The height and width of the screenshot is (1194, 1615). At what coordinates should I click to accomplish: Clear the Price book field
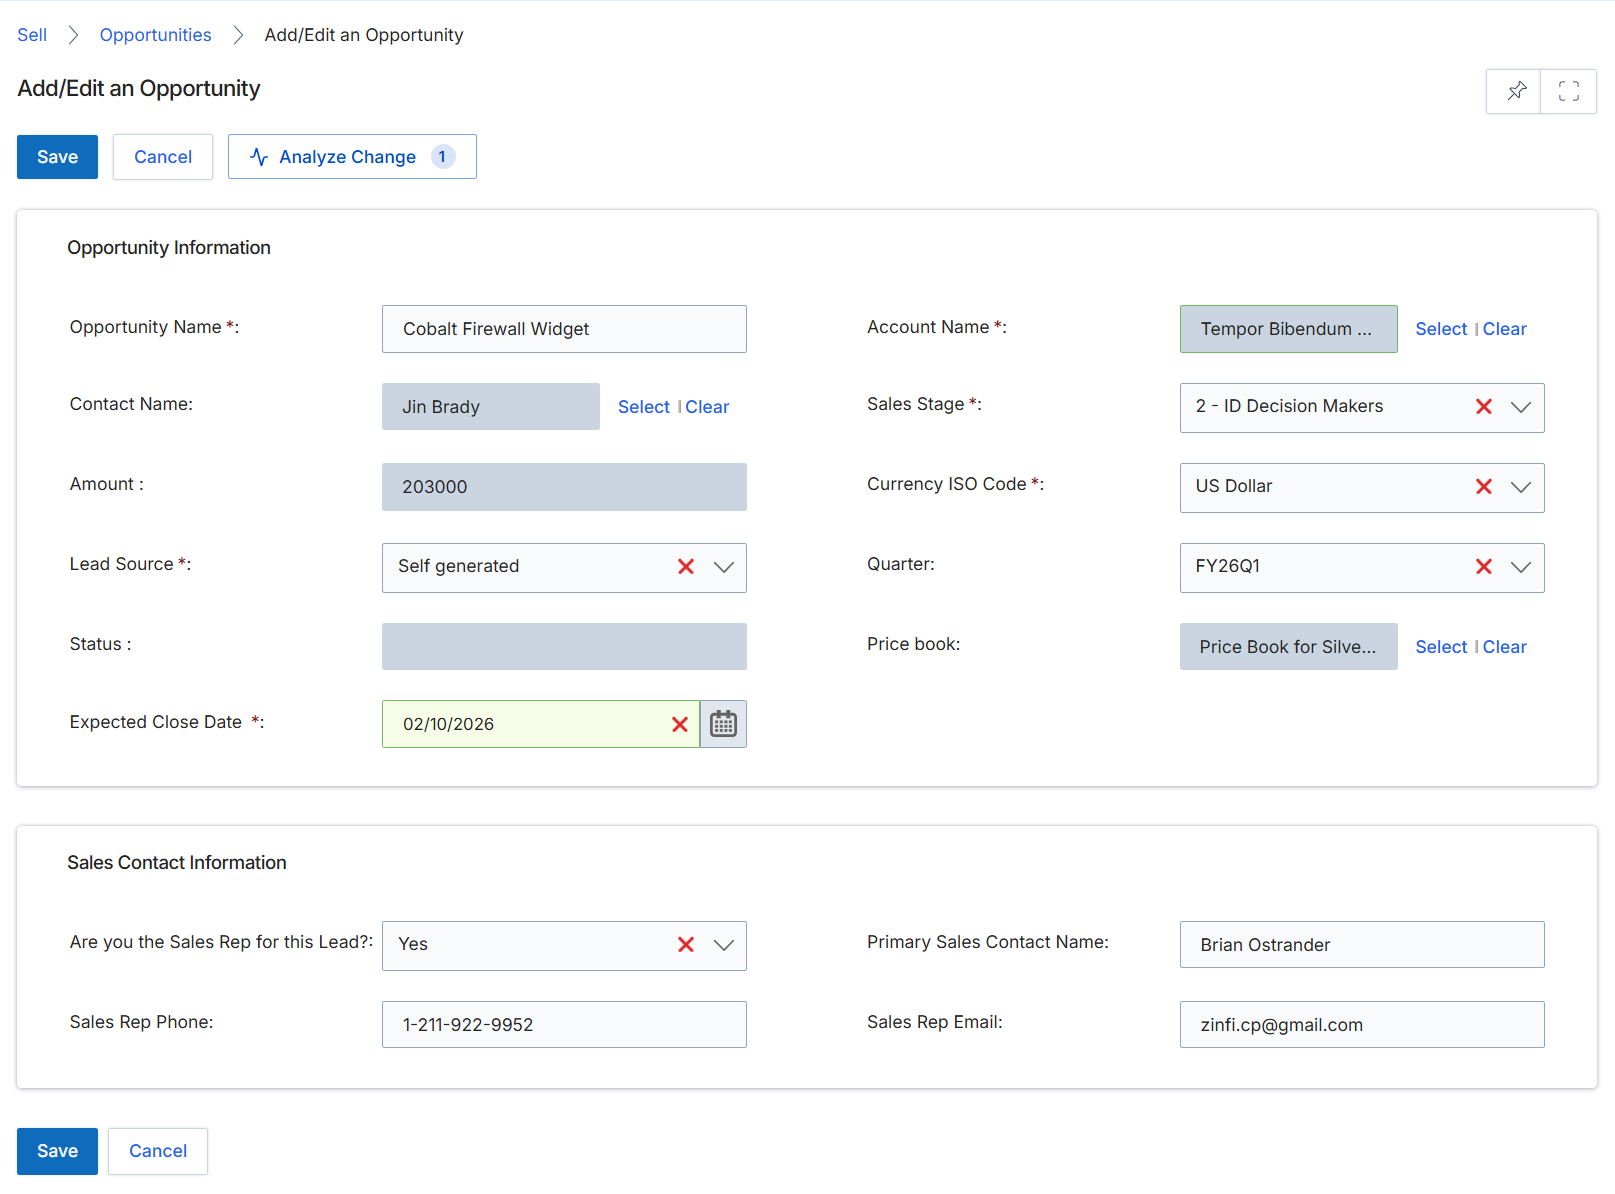(1505, 647)
